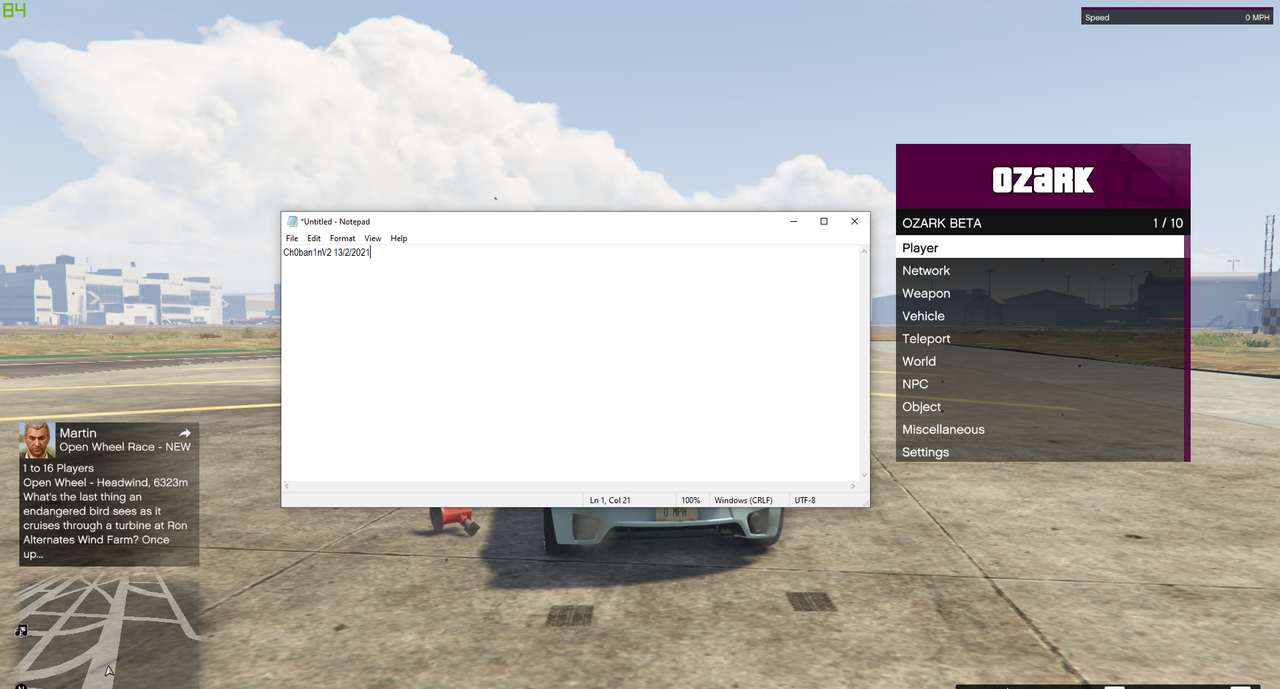The width and height of the screenshot is (1280, 689).
Task: Click the Notepad horizontal scrollbar left arrow
Action: [x=287, y=486]
